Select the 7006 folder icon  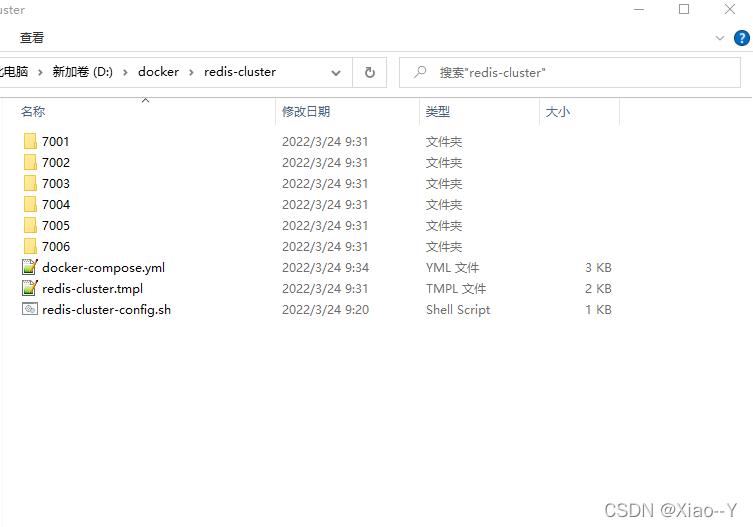(x=29, y=247)
